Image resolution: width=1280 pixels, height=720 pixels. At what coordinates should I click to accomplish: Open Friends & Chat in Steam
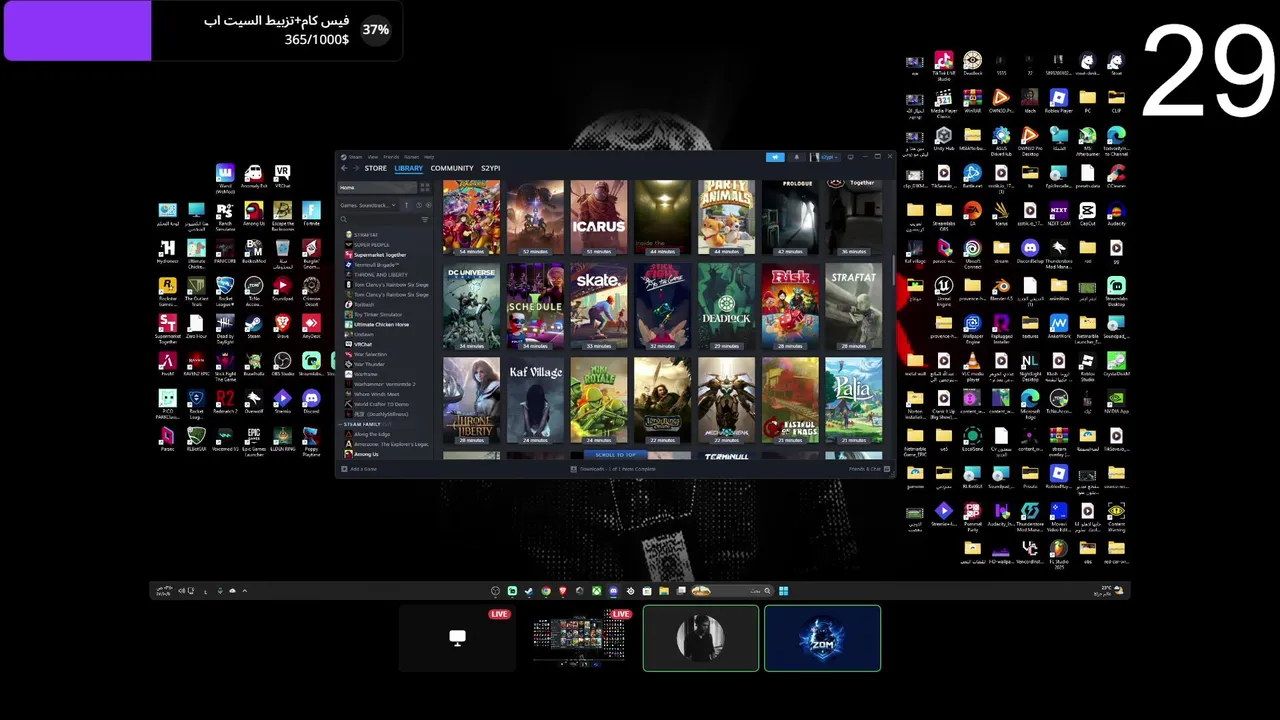tap(867, 469)
